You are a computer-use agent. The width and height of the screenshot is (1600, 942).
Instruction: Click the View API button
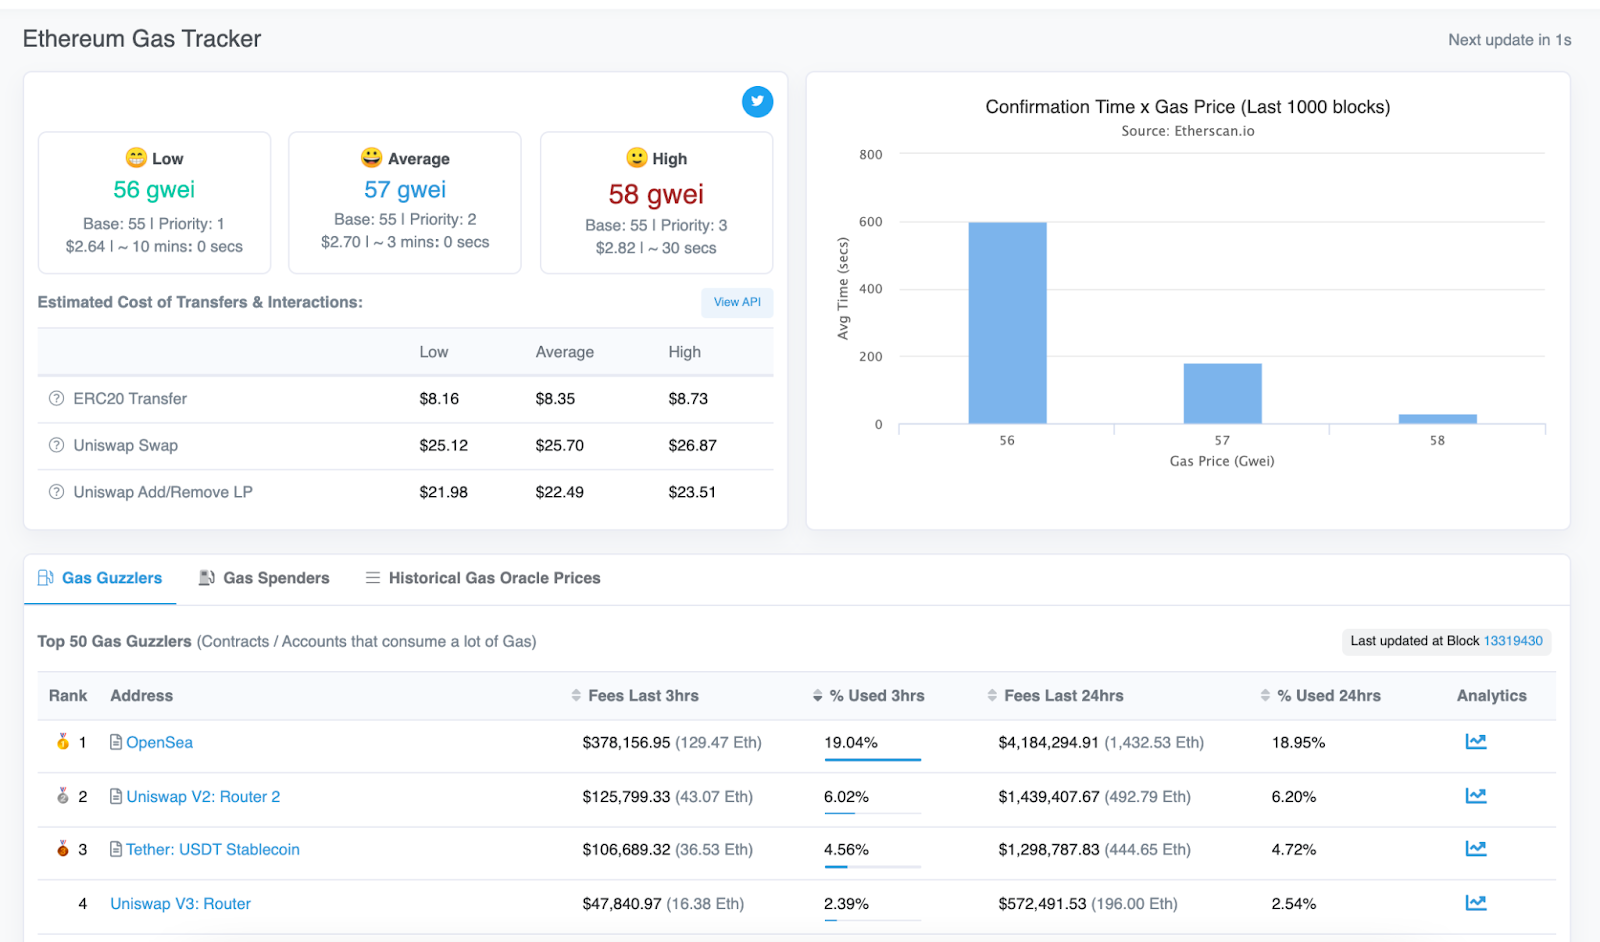(737, 302)
